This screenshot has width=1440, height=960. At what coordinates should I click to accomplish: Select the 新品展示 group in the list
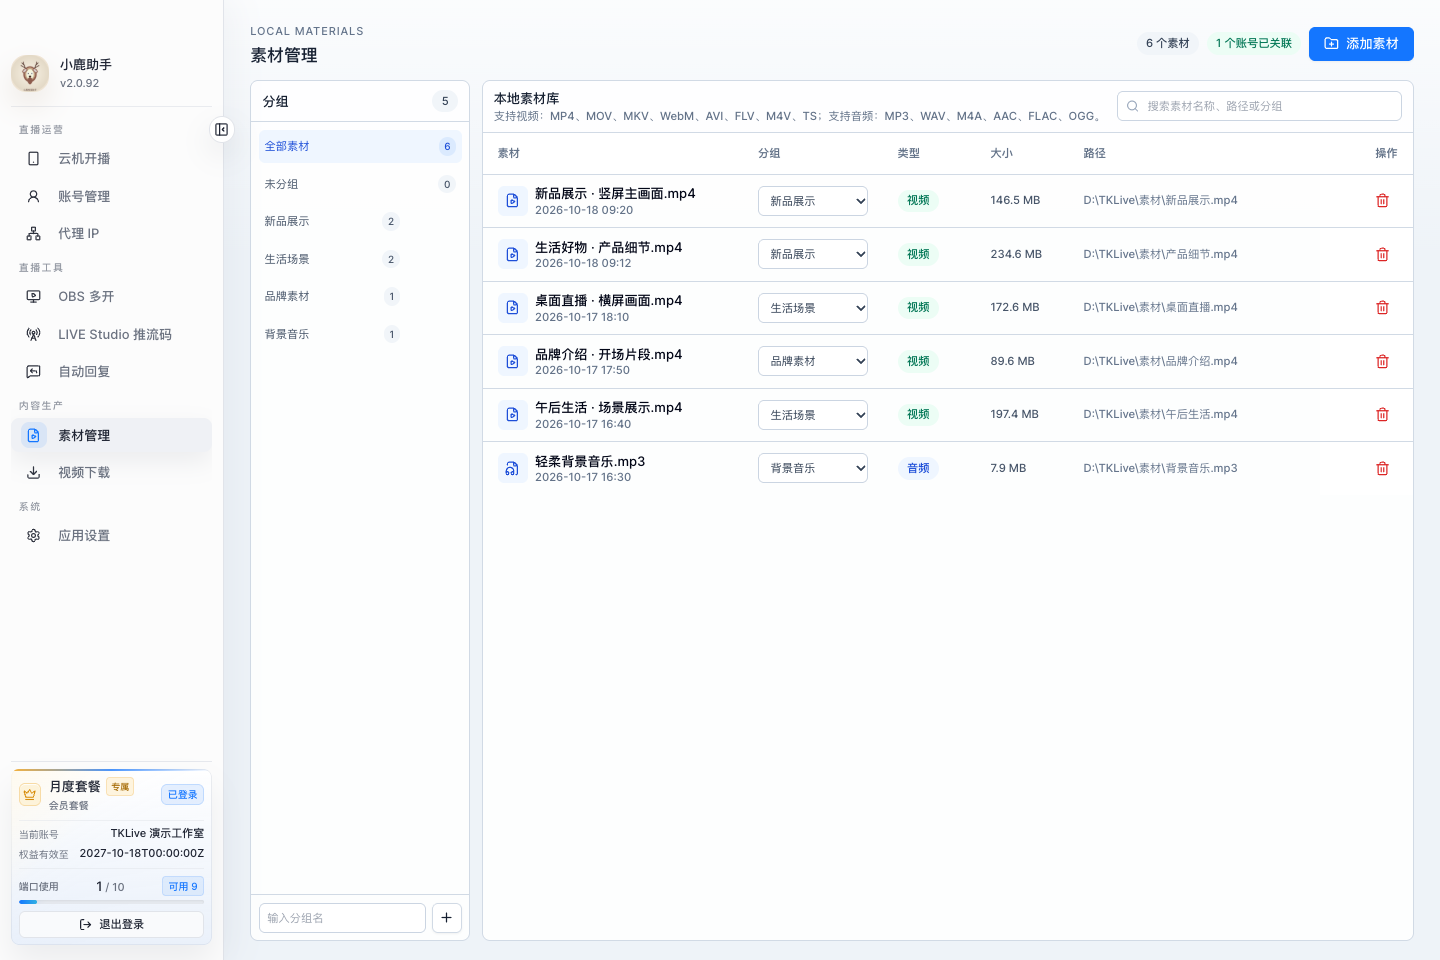pyautogui.click(x=332, y=222)
